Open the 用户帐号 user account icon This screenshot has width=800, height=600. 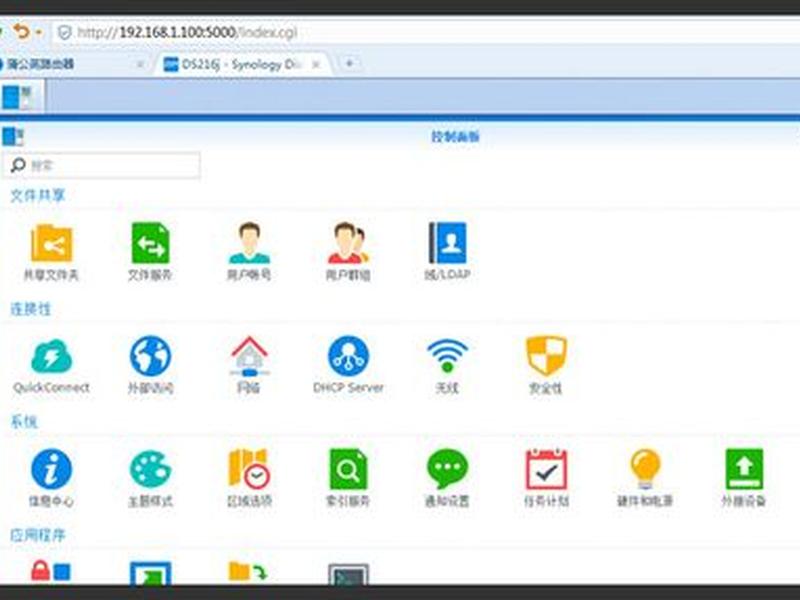(249, 243)
